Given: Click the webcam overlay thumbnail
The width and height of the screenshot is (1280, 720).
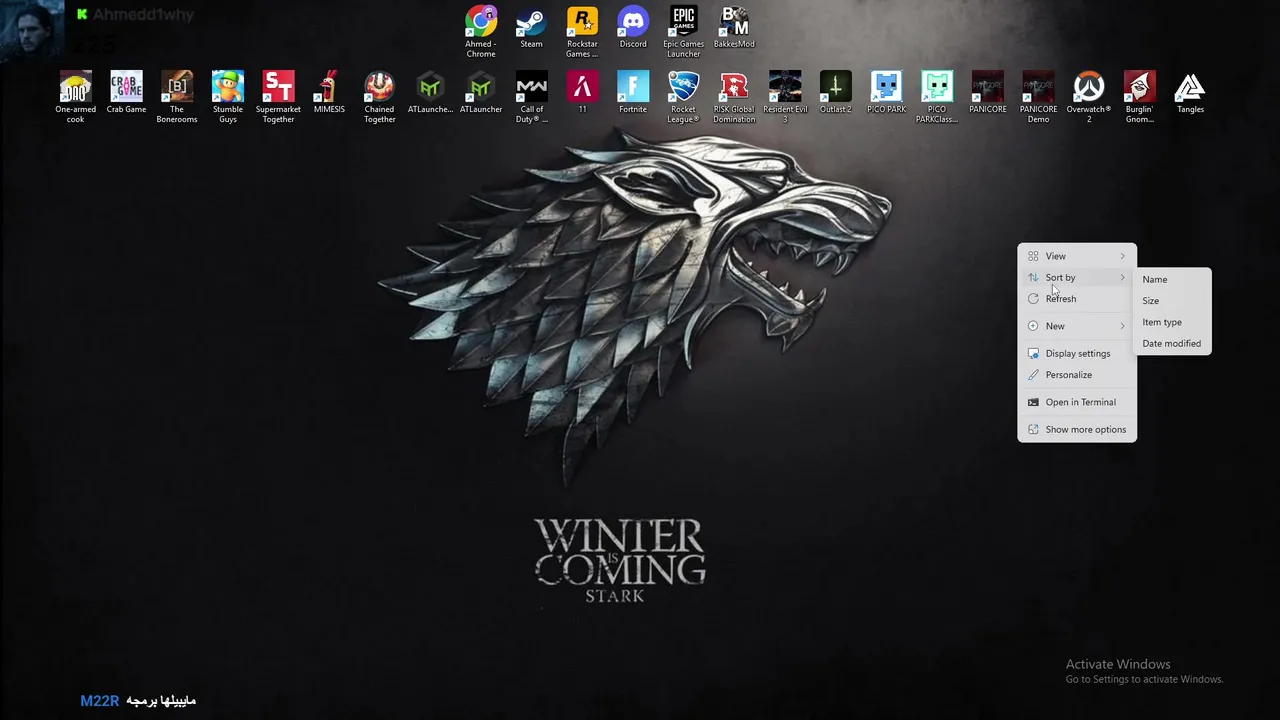Looking at the screenshot, I should [x=32, y=30].
